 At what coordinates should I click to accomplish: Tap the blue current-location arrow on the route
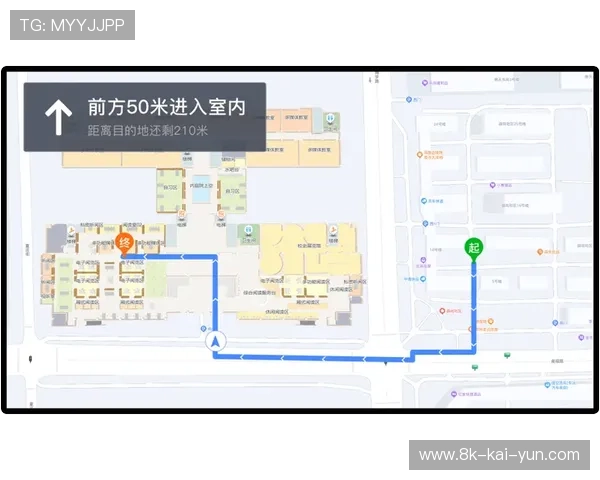pyautogui.click(x=216, y=342)
